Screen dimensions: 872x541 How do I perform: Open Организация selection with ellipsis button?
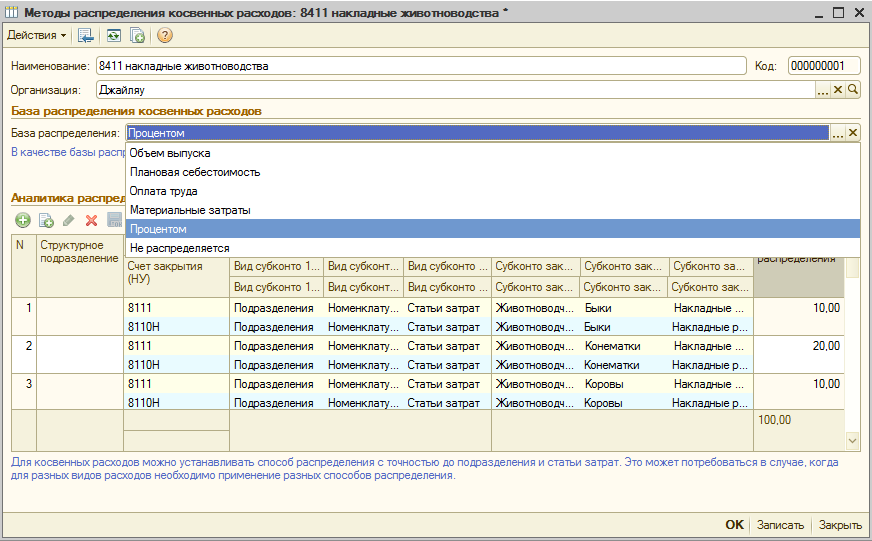point(823,90)
